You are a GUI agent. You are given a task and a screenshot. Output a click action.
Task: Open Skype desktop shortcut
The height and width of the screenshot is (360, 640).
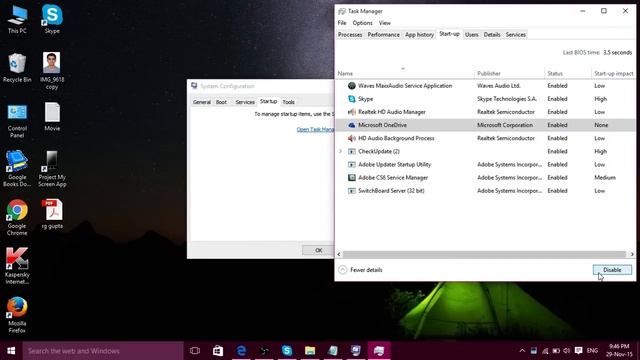[x=52, y=19]
